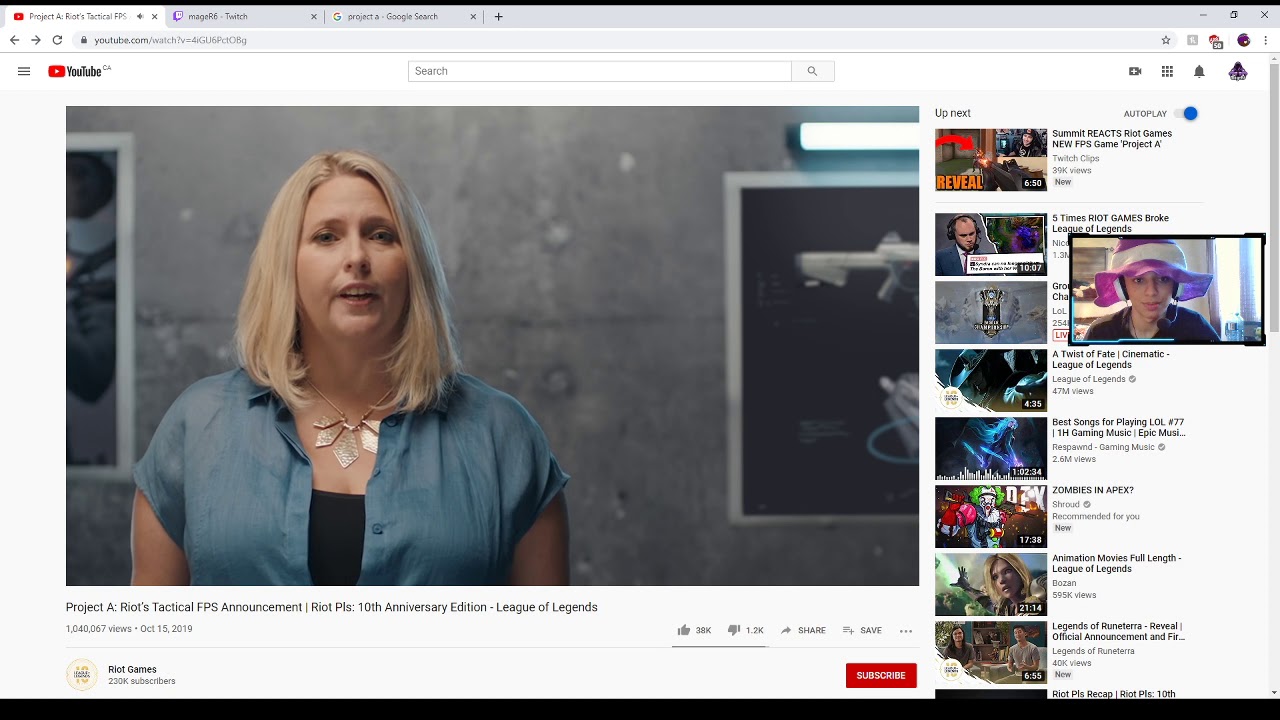Click inside the YouTube search field
1280x720 pixels.
click(x=600, y=71)
